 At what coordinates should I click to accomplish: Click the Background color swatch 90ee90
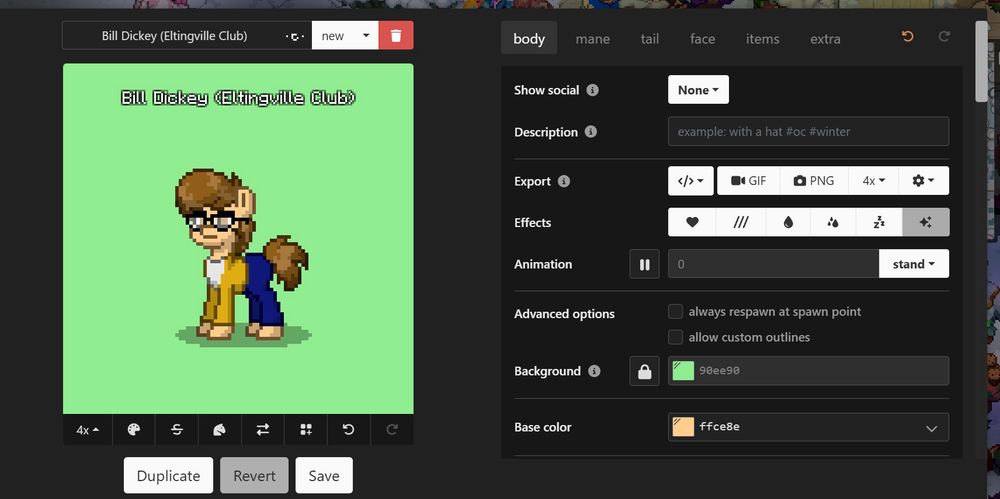point(683,371)
